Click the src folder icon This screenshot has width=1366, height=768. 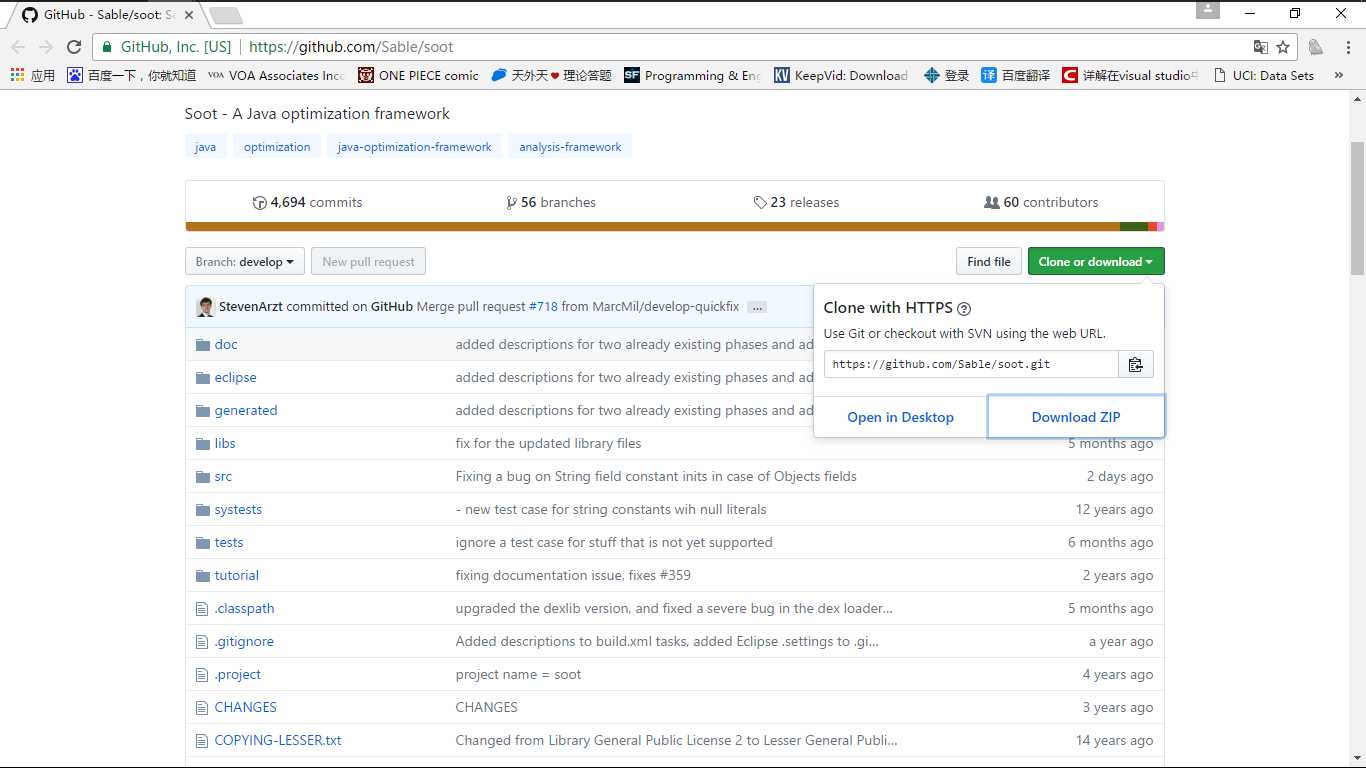(203, 477)
